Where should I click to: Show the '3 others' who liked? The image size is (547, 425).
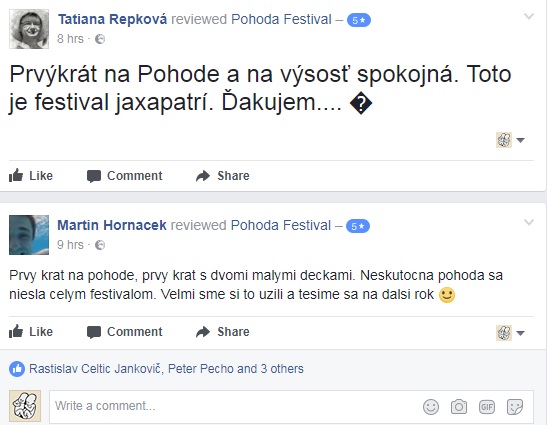click(282, 369)
